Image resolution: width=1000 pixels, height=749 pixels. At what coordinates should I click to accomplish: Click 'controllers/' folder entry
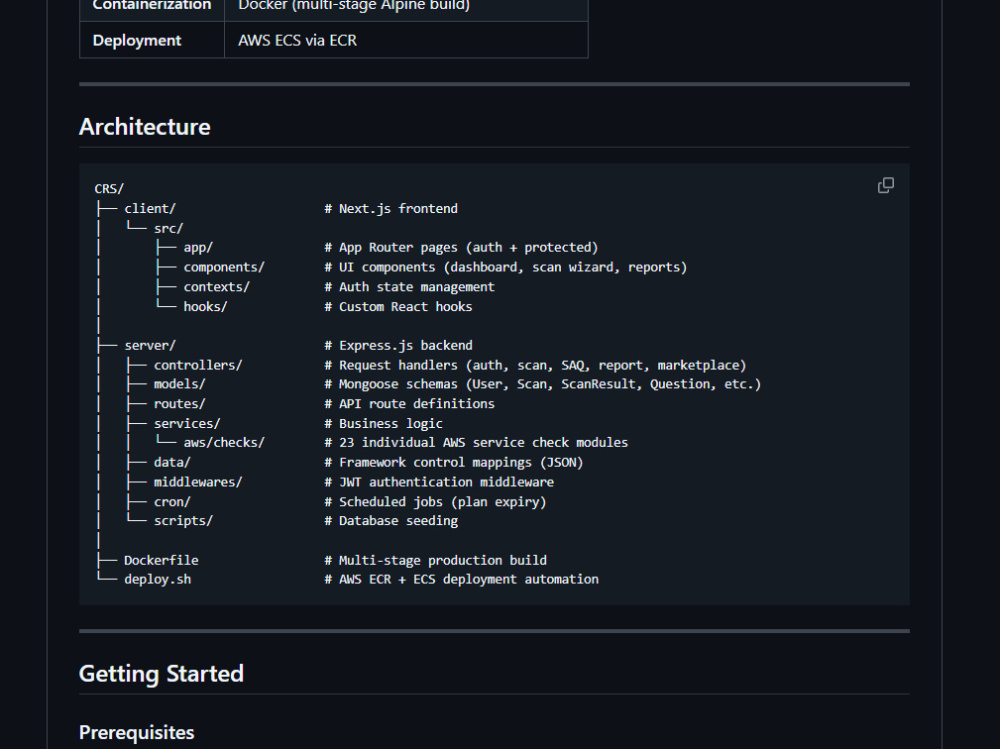198,365
